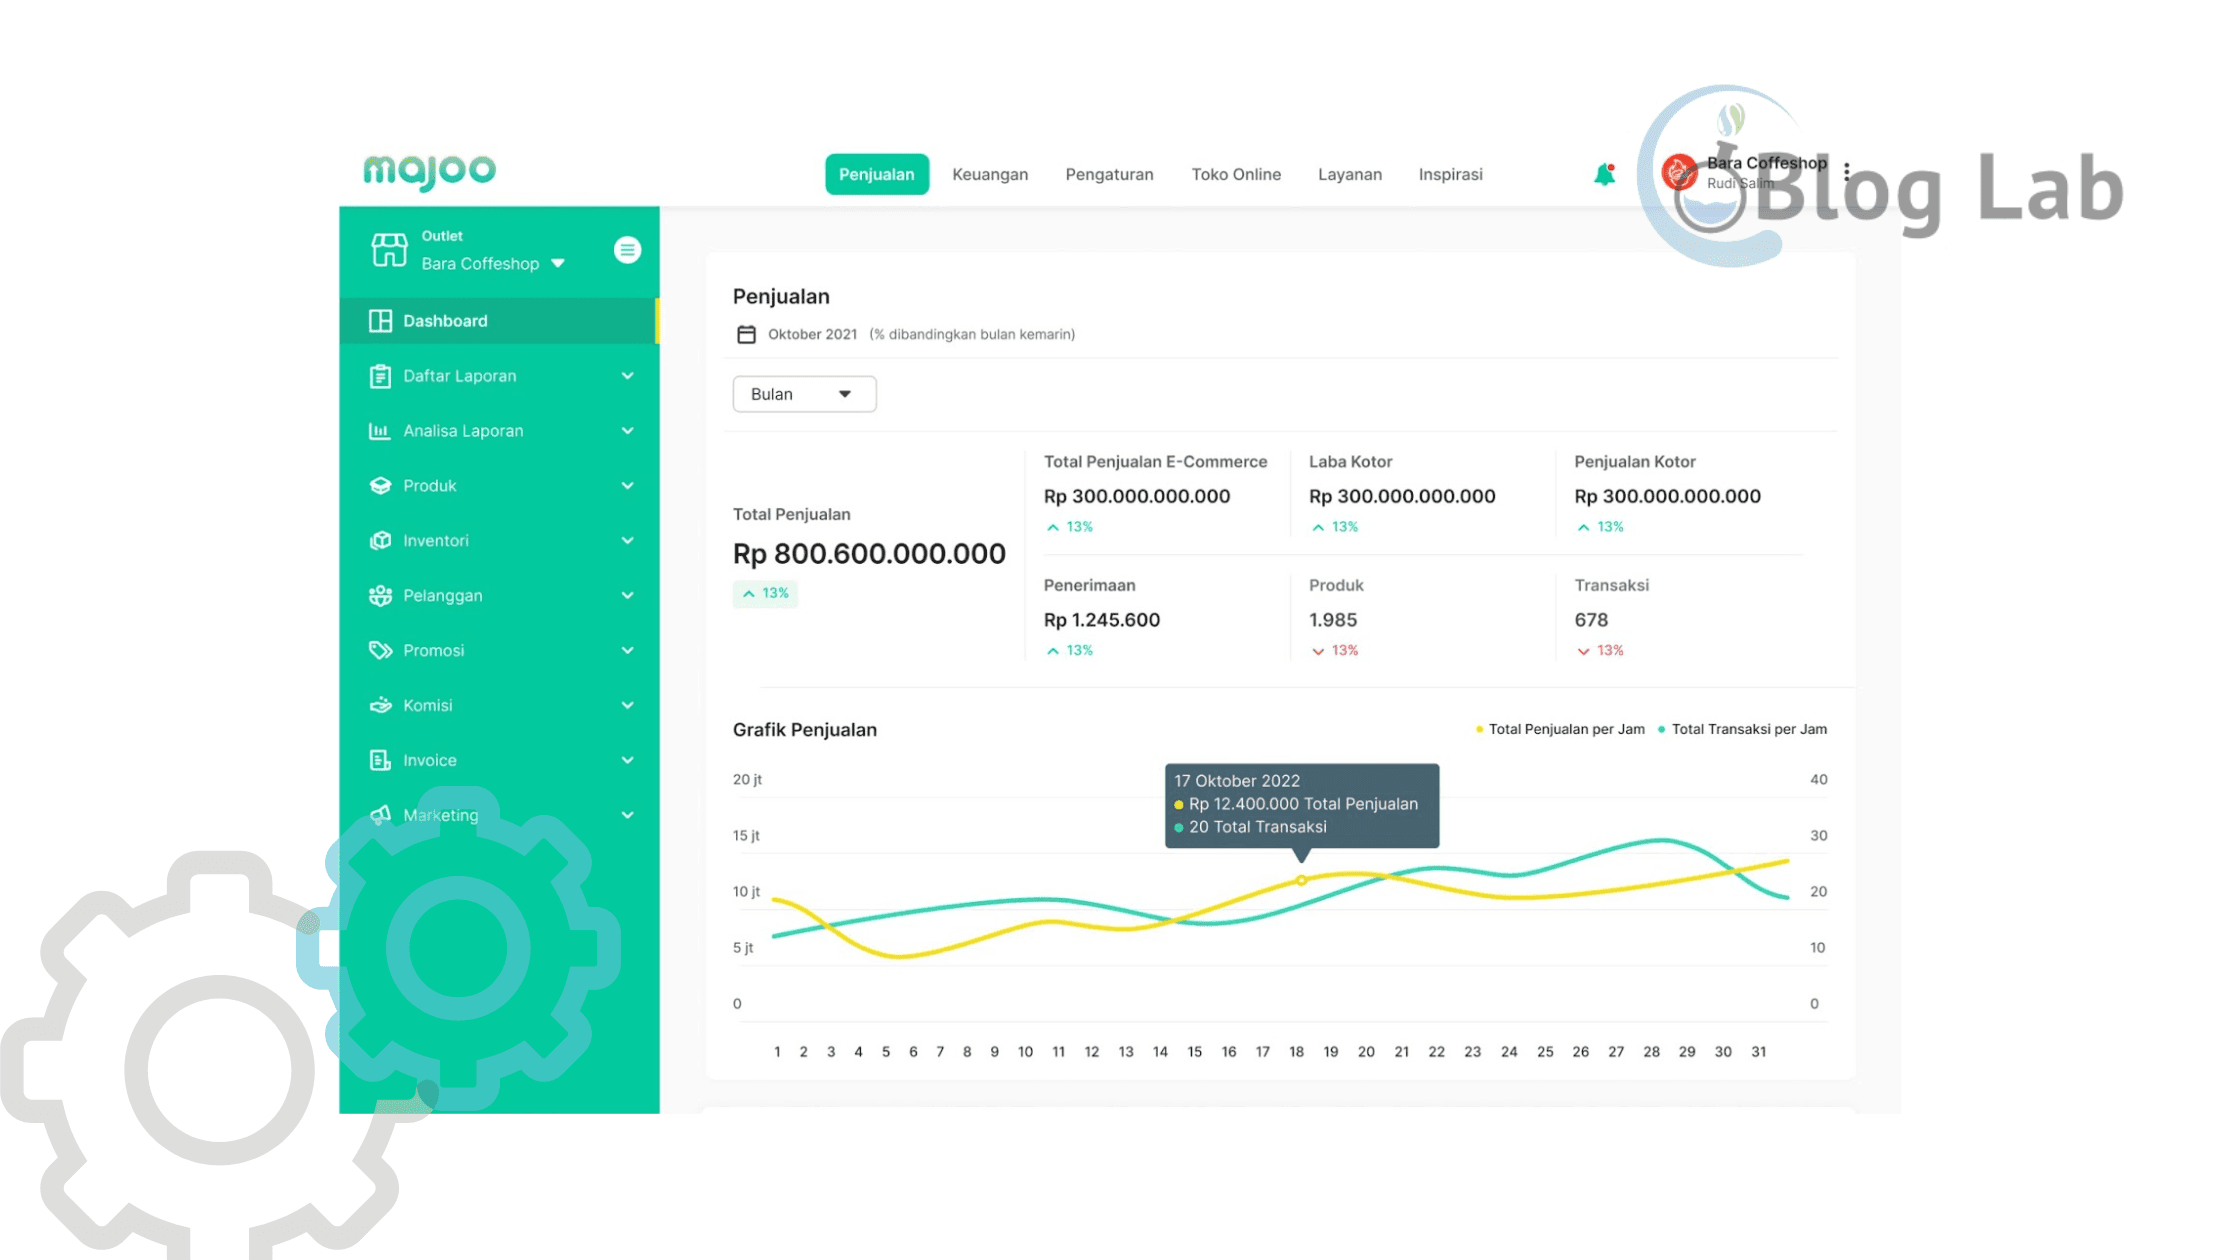Click the Produk box icon

[x=380, y=486]
